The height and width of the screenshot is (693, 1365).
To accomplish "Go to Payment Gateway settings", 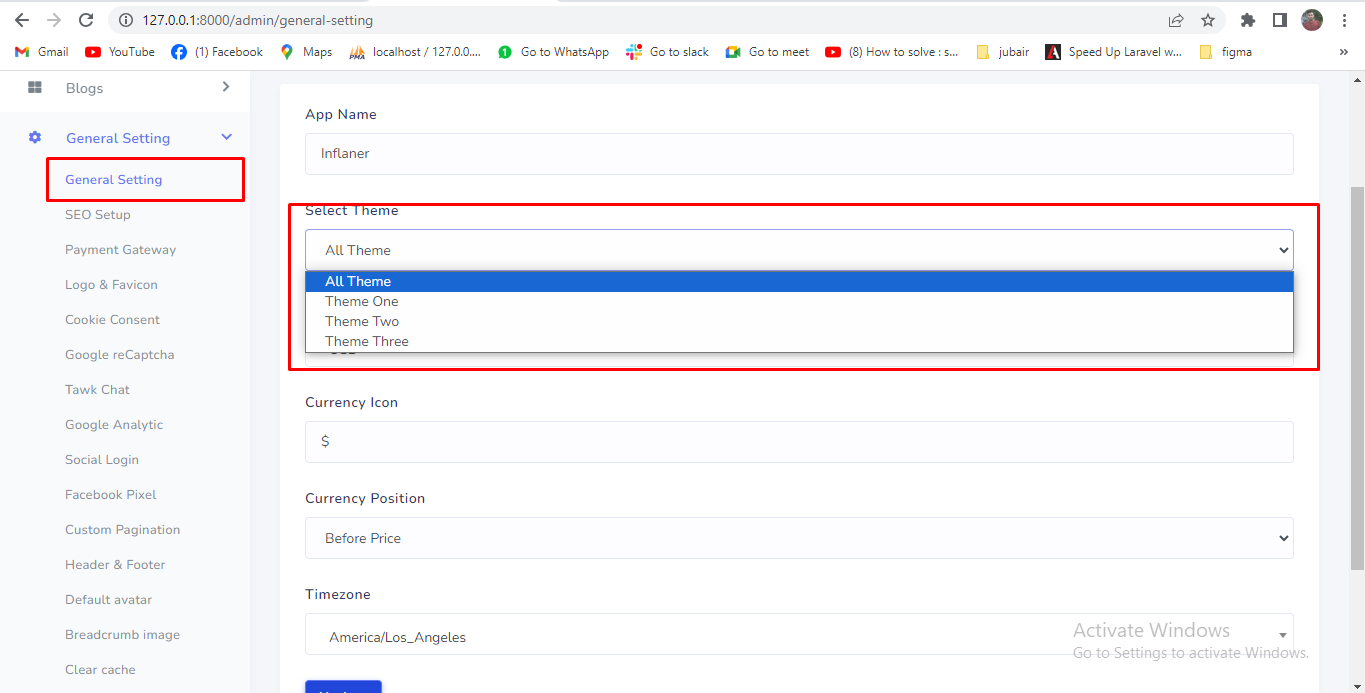I will coord(120,250).
